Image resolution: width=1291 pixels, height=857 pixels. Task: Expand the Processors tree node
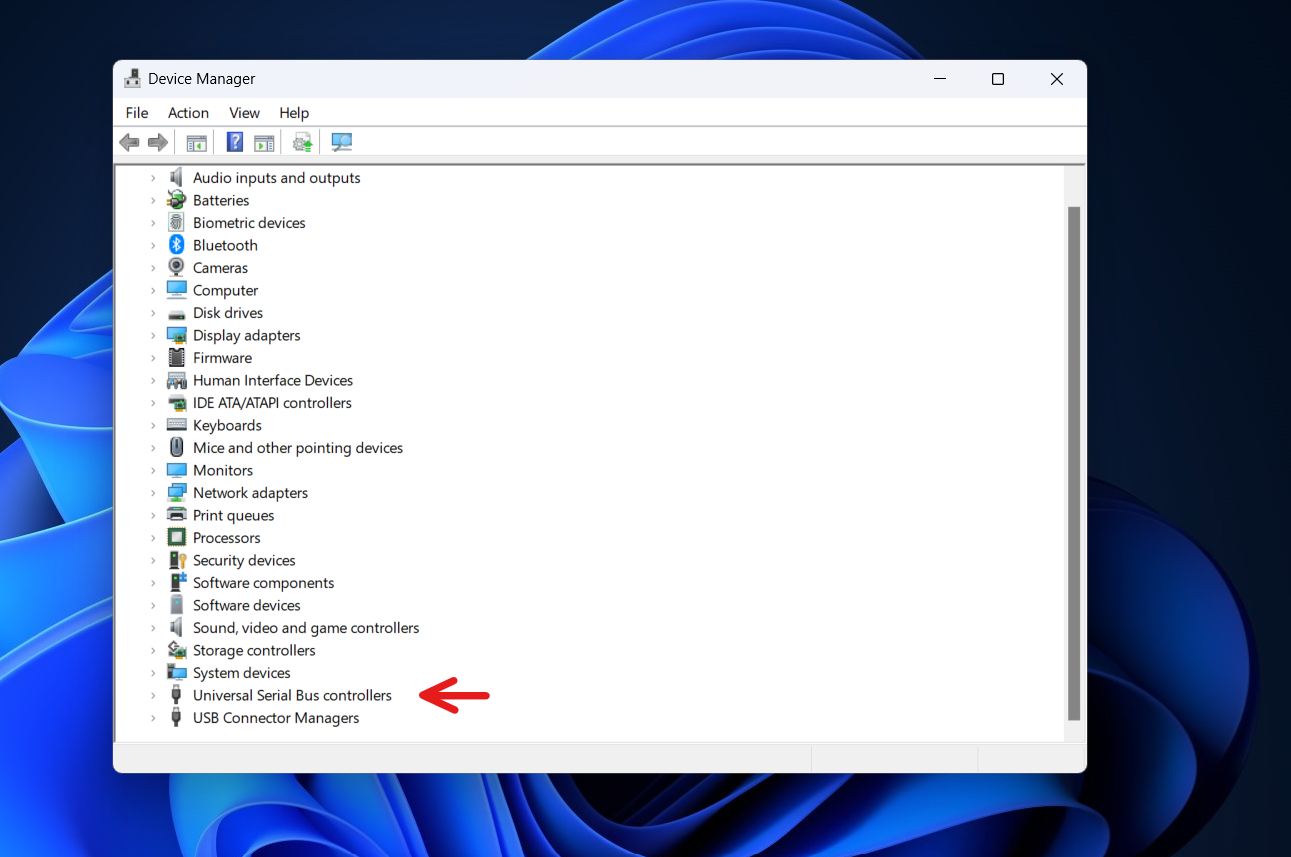[152, 537]
